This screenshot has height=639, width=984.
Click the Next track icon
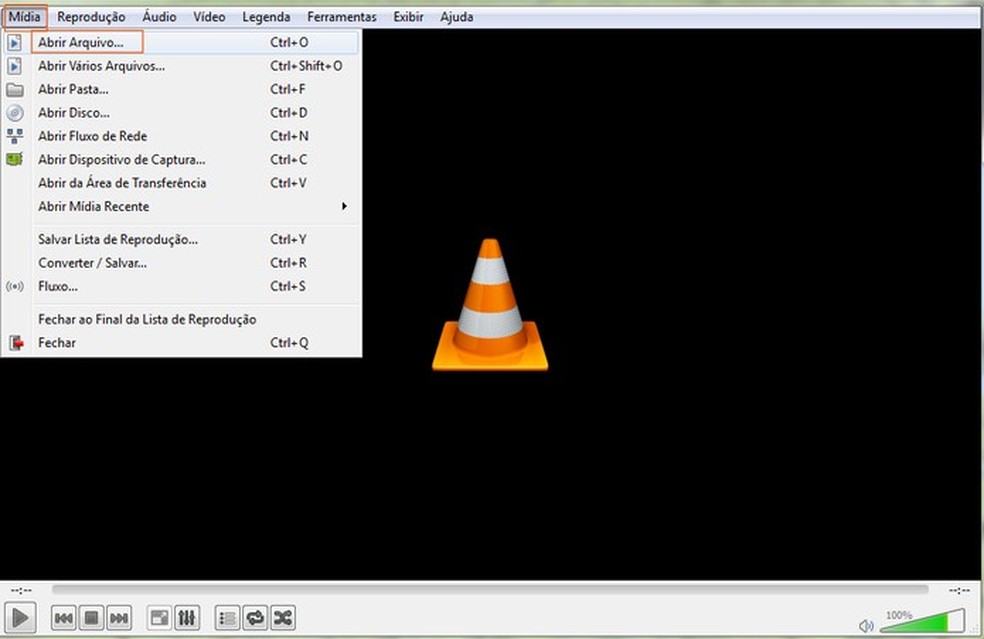[x=118, y=617]
